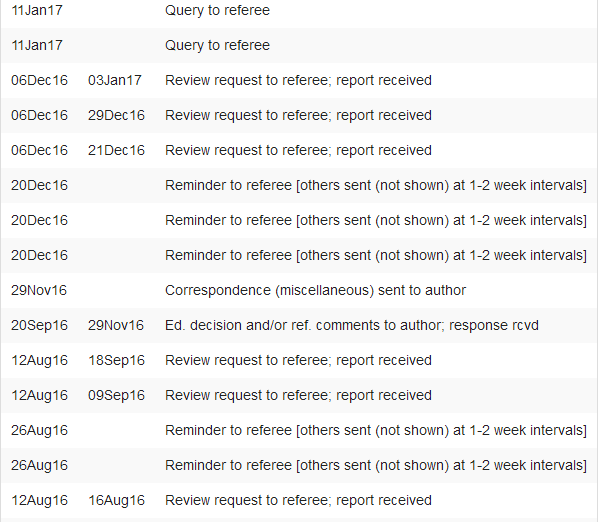The image size is (606, 522).
Task: Click review request text beside 03Jan17
Action: coord(298,80)
